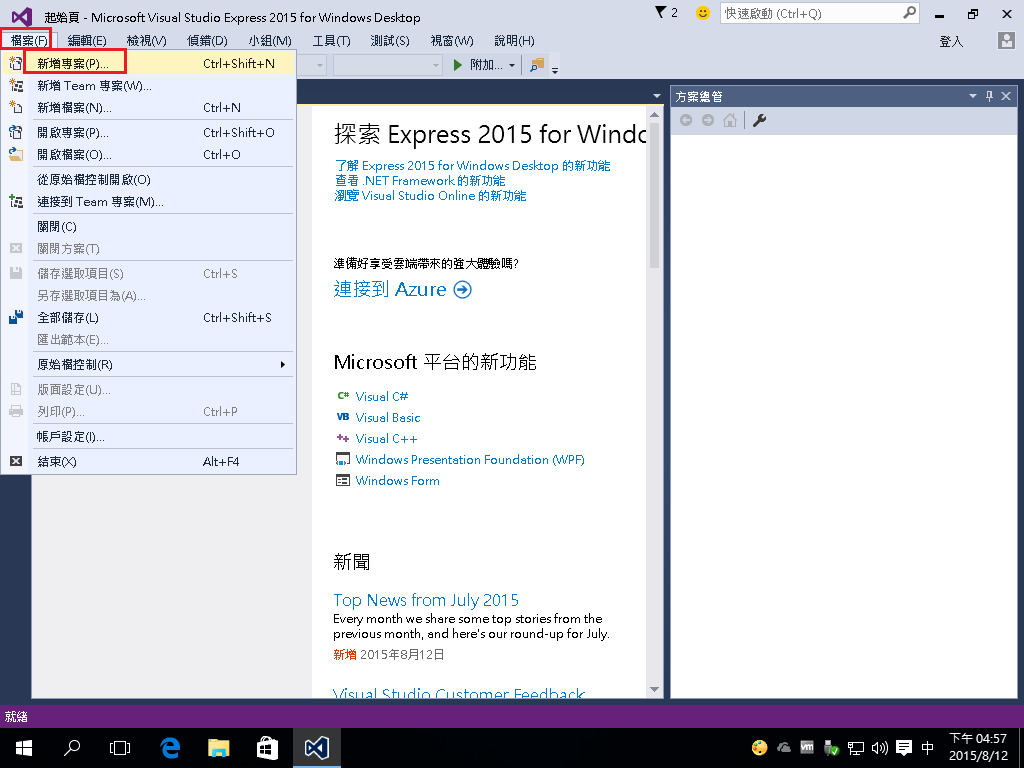Open the Solution Explorer window options dropdown
The width and height of the screenshot is (1024, 768).
(972, 96)
